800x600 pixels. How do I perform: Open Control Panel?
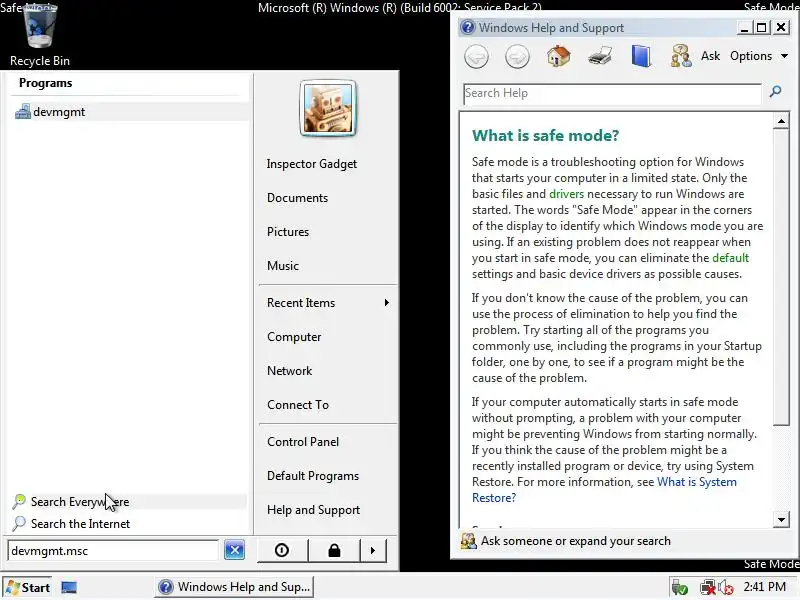pos(303,442)
